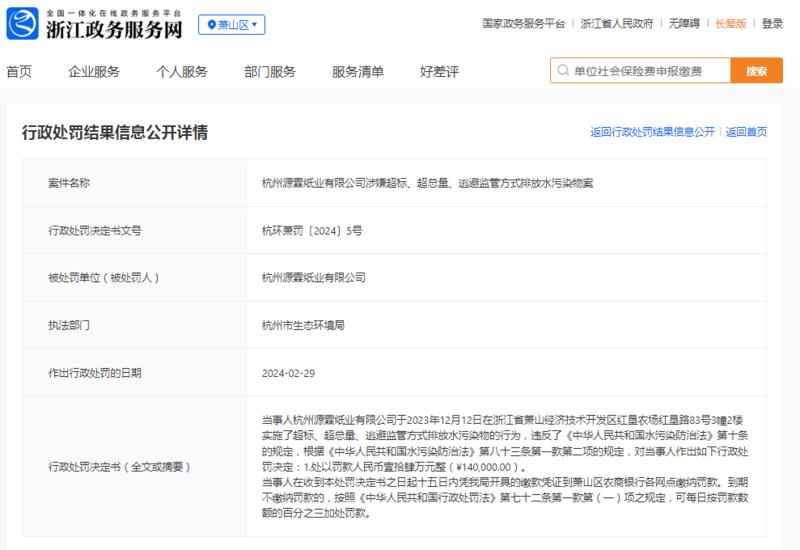Go to the 企业服务 menu
The image size is (800, 550).
[94, 72]
